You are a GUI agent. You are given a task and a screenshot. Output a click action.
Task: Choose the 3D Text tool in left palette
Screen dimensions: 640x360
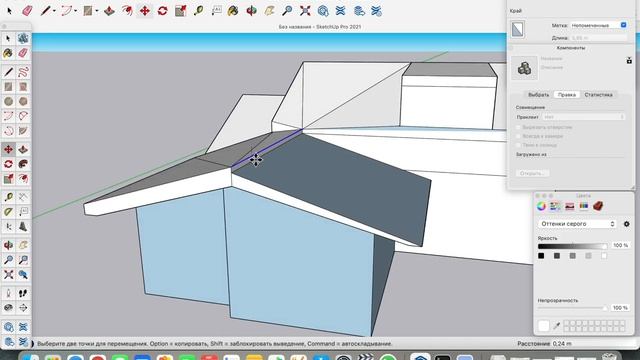click(x=23, y=227)
